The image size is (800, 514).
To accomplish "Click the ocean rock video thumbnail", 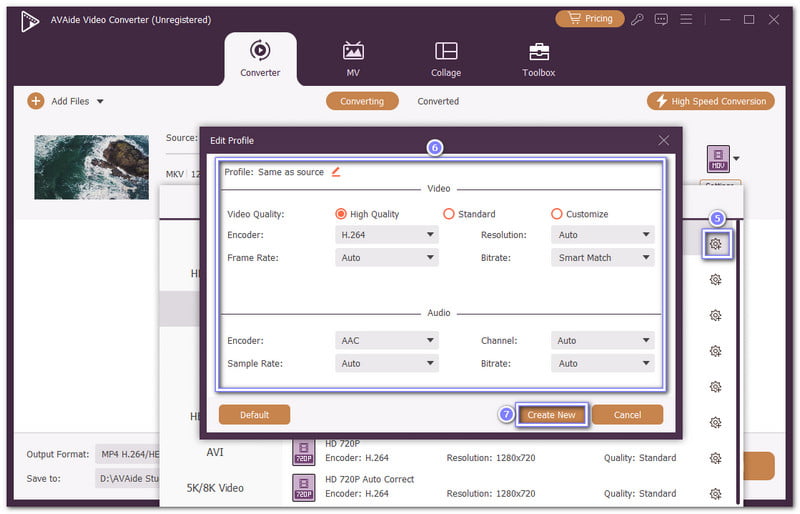I will 91,167.
